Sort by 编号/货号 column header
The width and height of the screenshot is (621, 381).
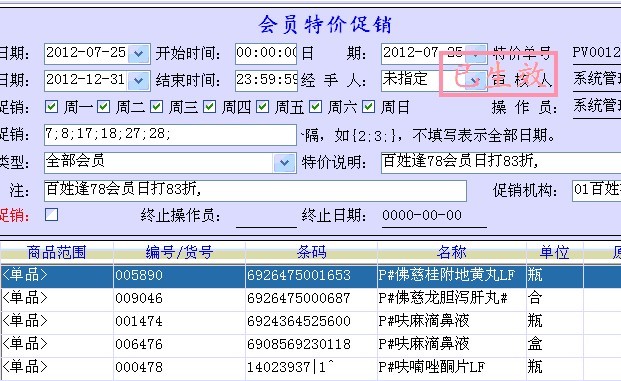tap(179, 252)
